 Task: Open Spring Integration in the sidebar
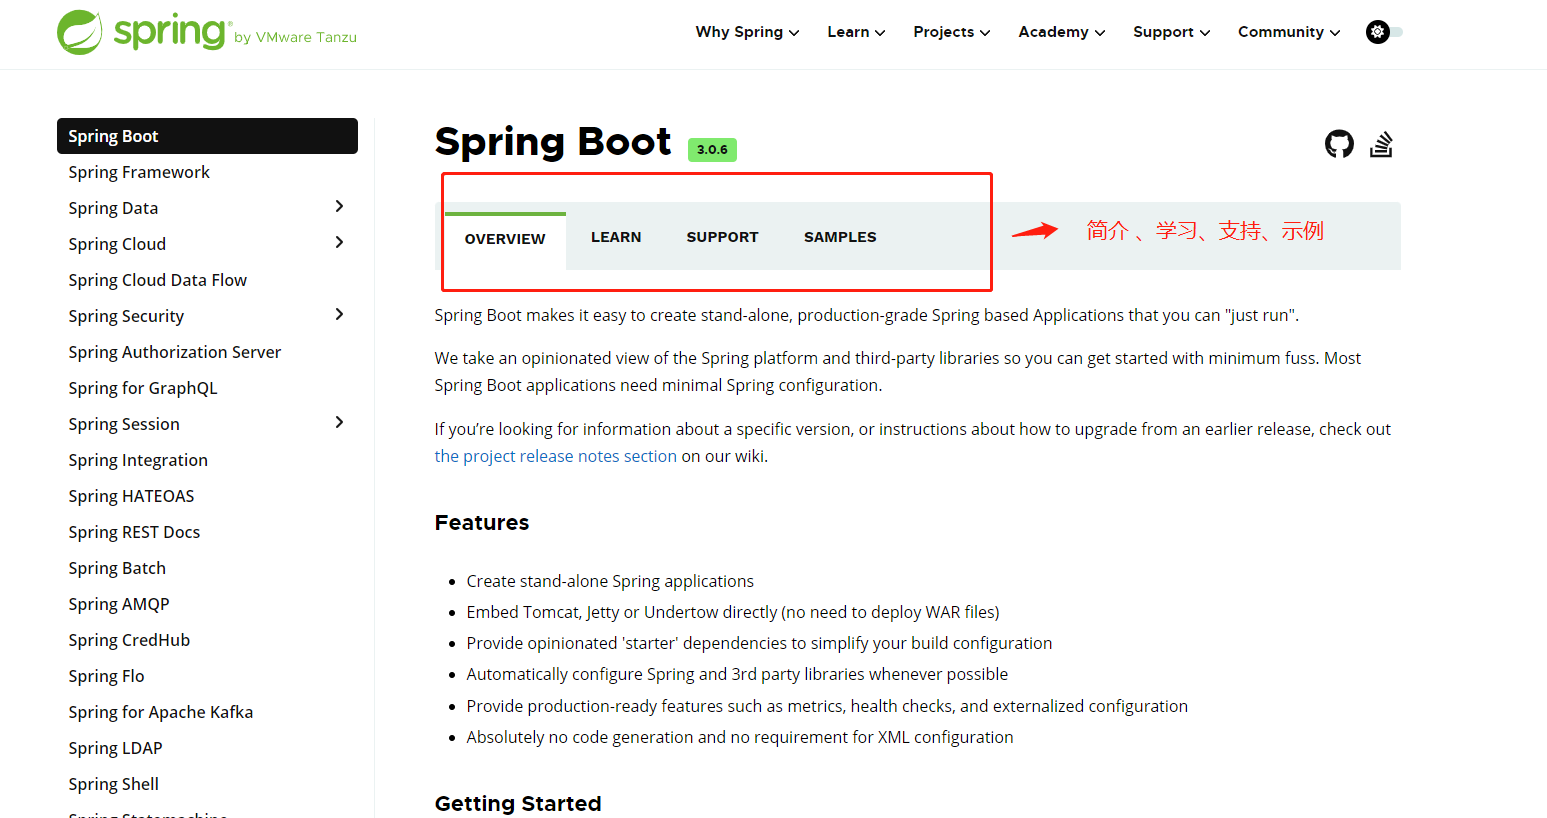[x=138, y=460]
